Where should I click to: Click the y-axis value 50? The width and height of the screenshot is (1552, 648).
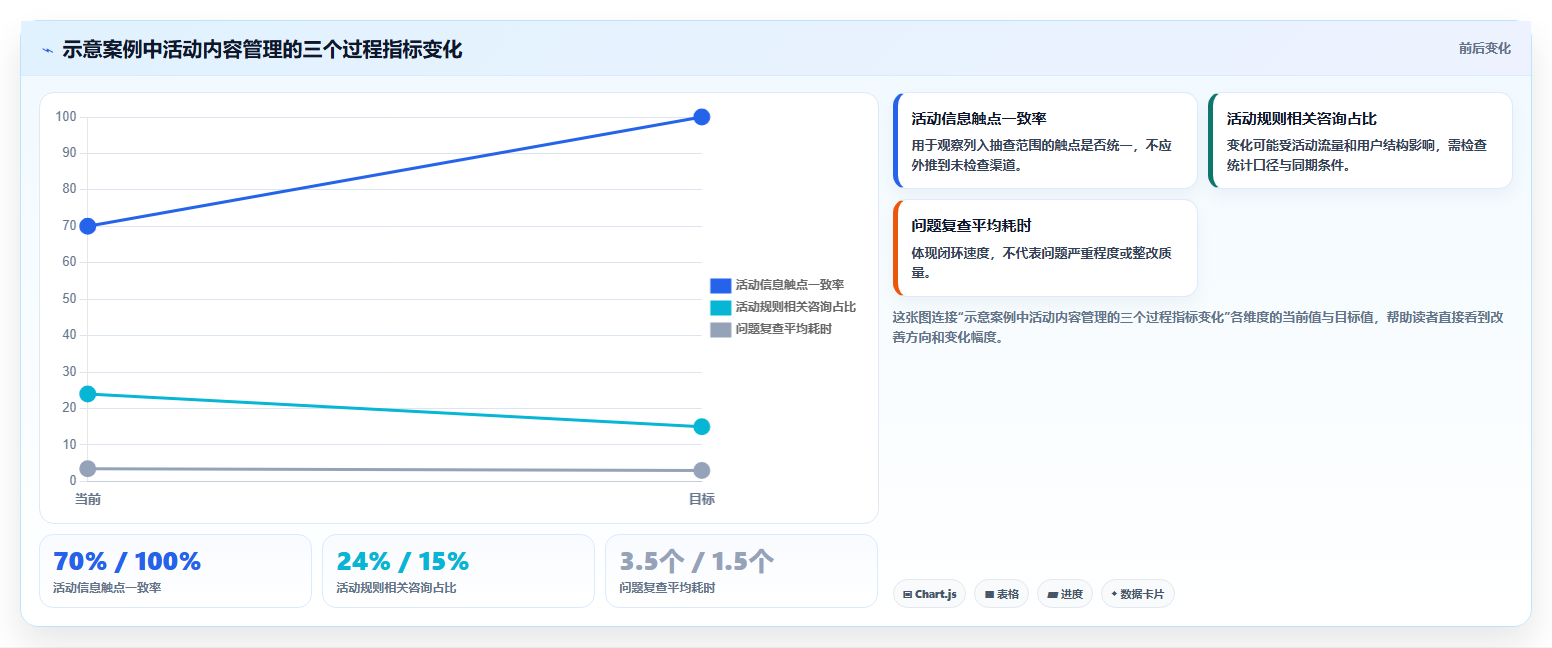69,299
